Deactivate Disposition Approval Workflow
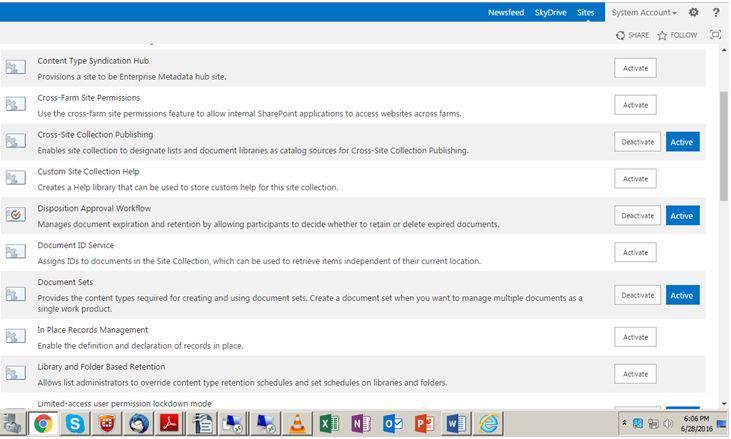Viewport: 731px width, 439px height. (x=637, y=216)
